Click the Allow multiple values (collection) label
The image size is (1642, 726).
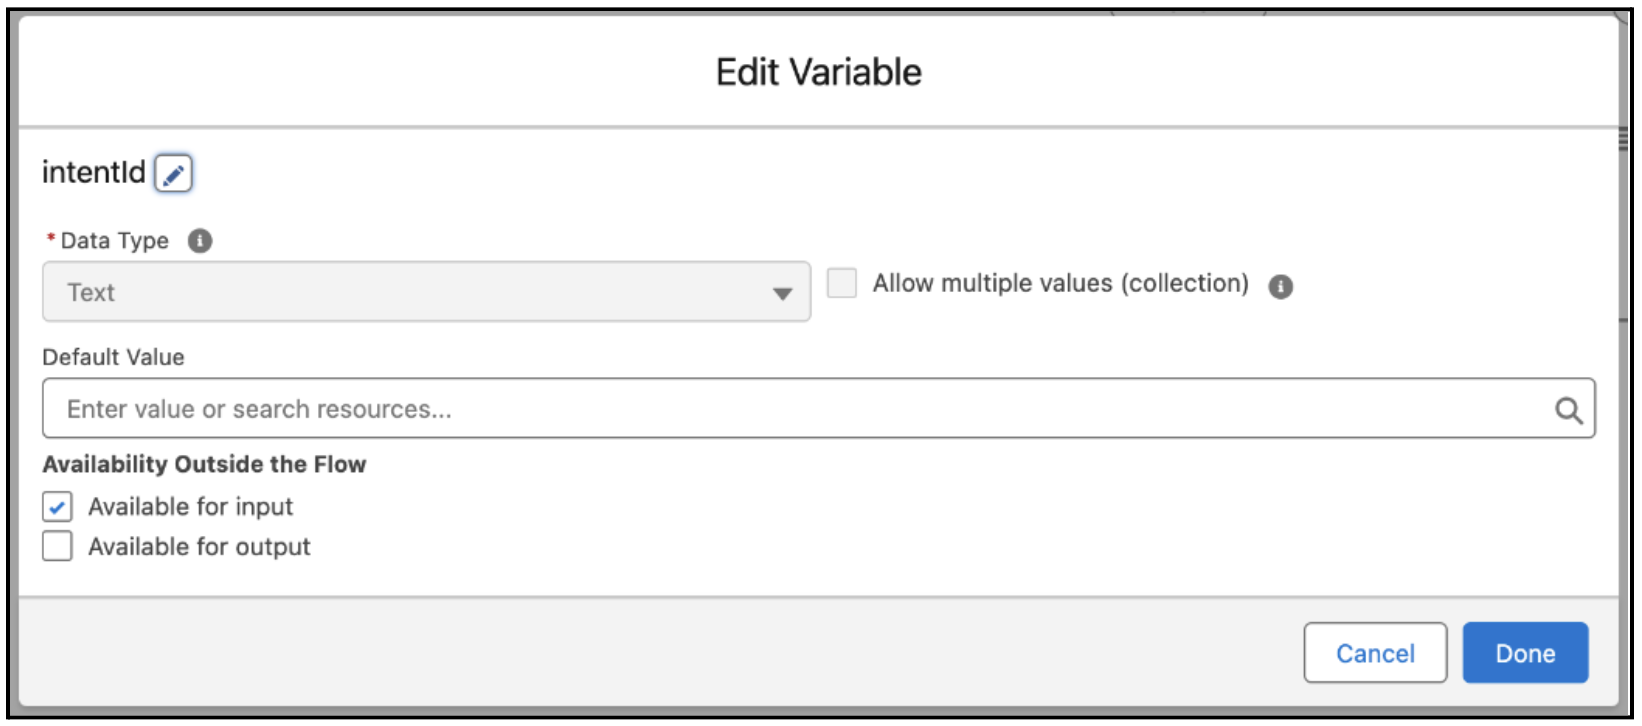(1060, 284)
